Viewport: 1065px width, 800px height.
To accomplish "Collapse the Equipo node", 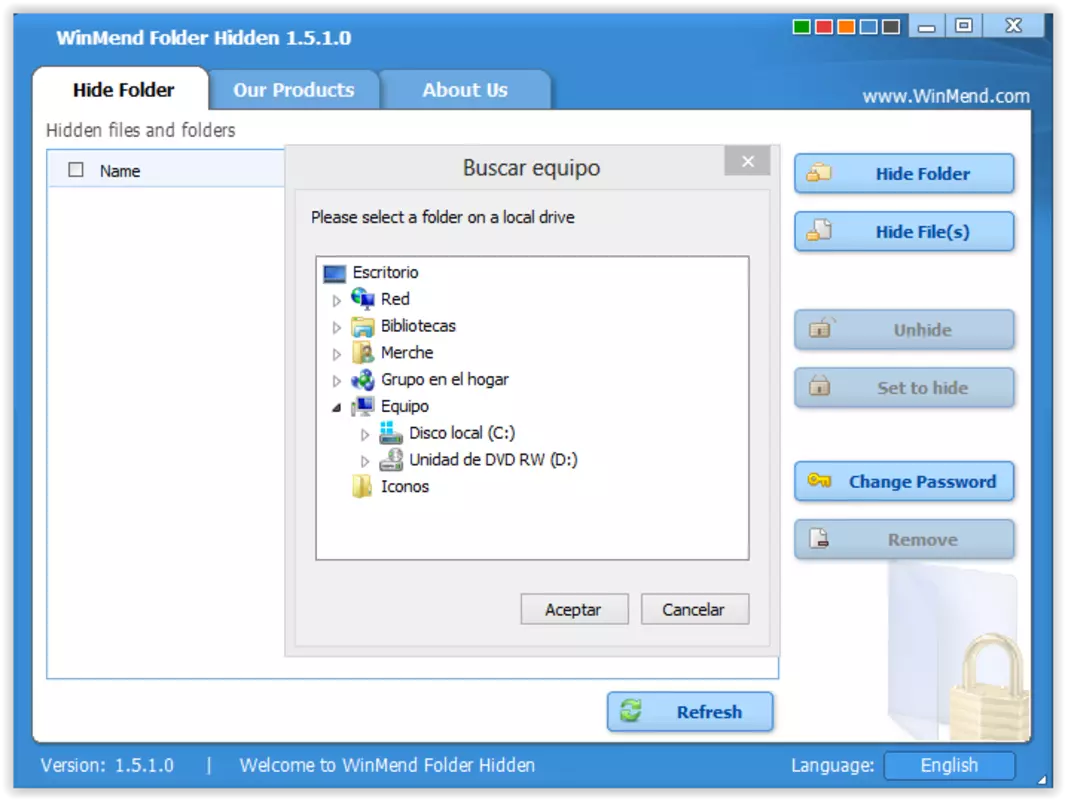I will point(336,407).
